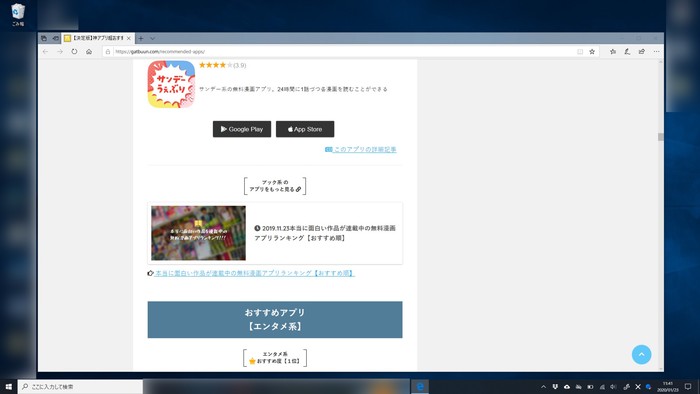Open このアプリの詳細記事 link
Viewport: 700px width, 394px height.
point(361,149)
